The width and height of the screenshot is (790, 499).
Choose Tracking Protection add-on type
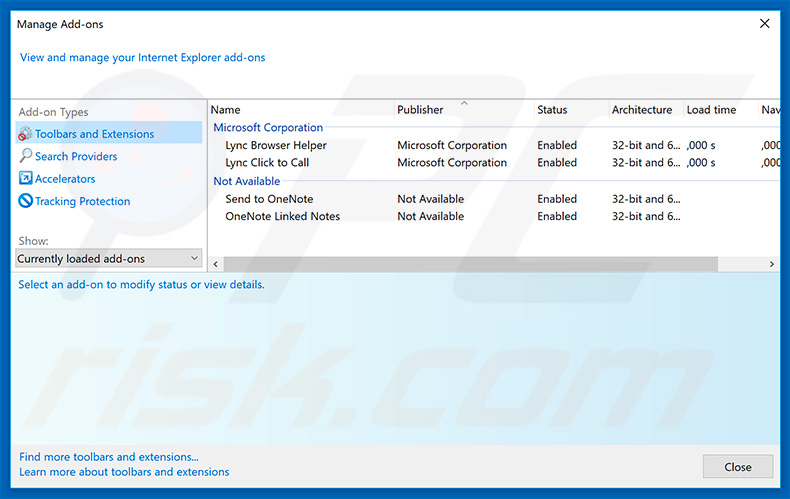pos(83,201)
